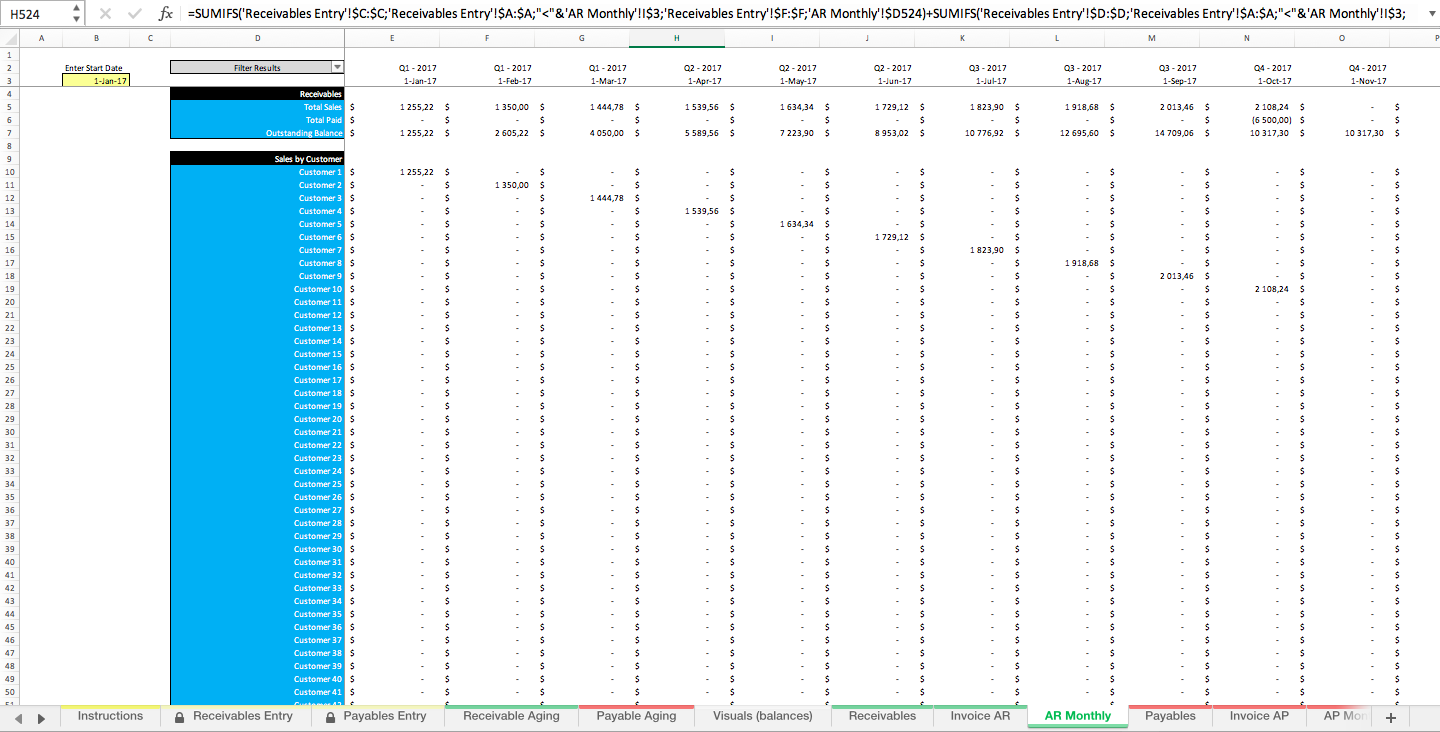
Task: Click the Sales by Customer header cell
Action: coord(257,159)
